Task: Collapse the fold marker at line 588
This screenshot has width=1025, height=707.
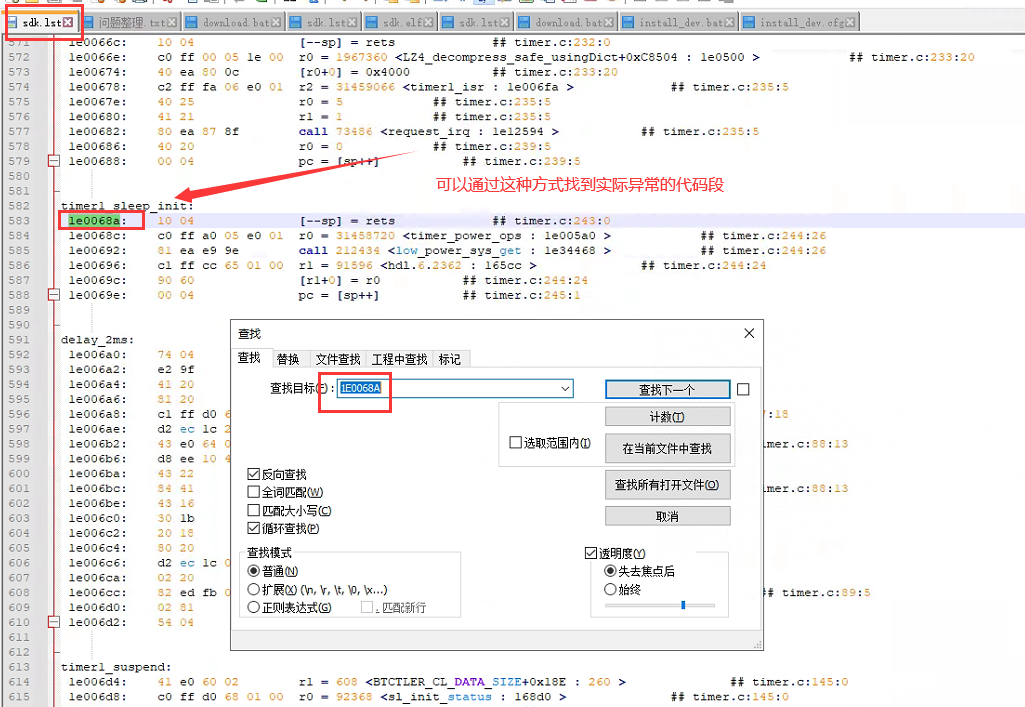Action: pyautogui.click(x=54, y=295)
